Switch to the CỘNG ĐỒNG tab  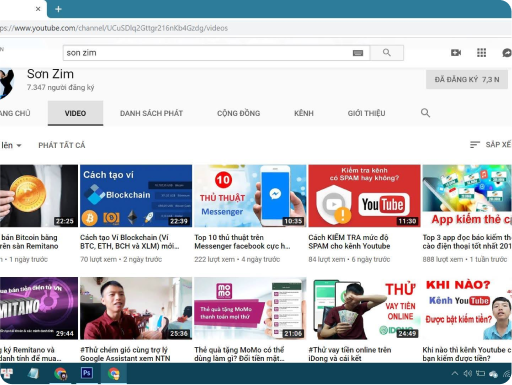pos(239,113)
